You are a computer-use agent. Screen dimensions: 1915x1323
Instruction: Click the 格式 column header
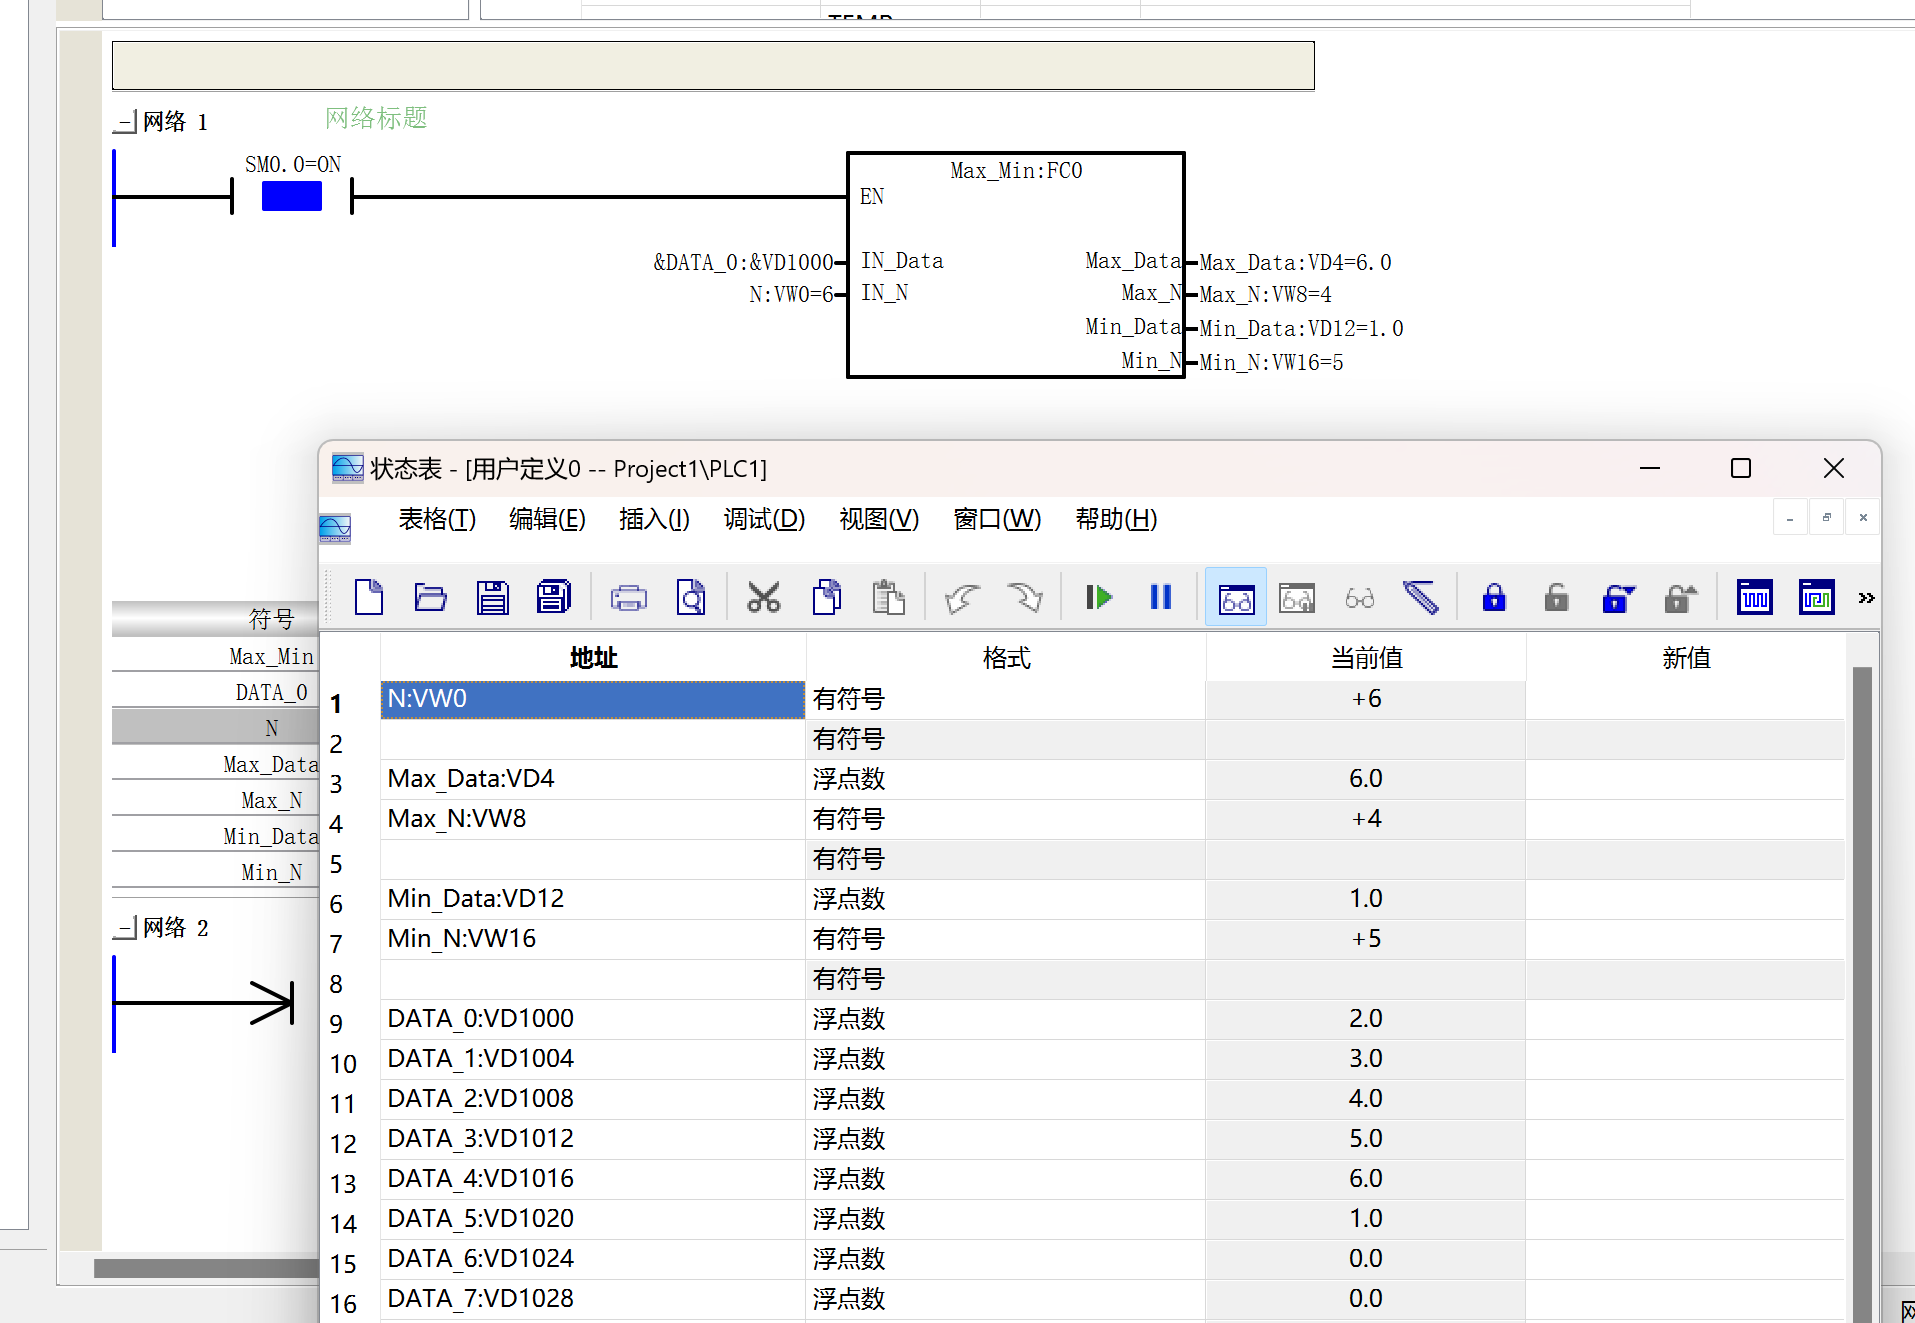coord(1006,657)
